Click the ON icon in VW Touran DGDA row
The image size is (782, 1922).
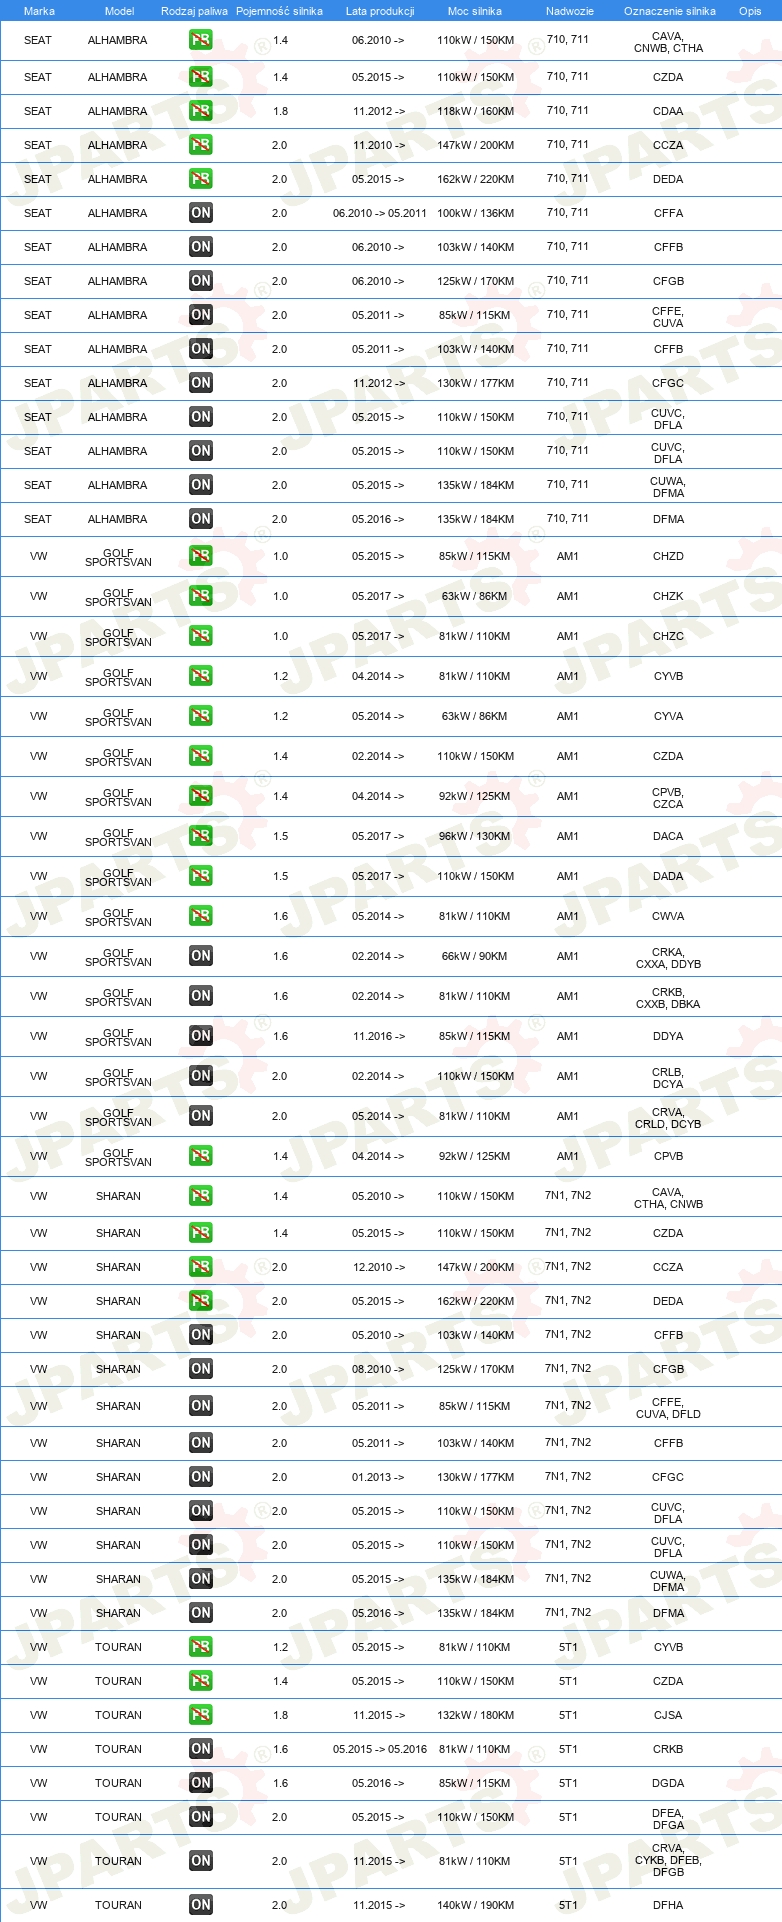click(201, 1783)
